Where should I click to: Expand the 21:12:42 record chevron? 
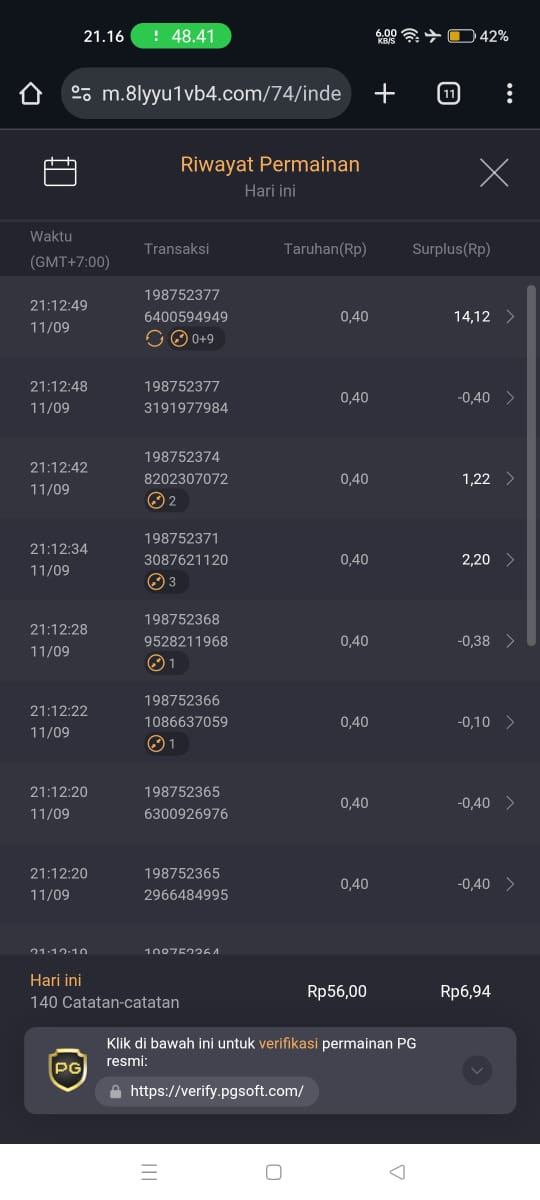click(510, 479)
